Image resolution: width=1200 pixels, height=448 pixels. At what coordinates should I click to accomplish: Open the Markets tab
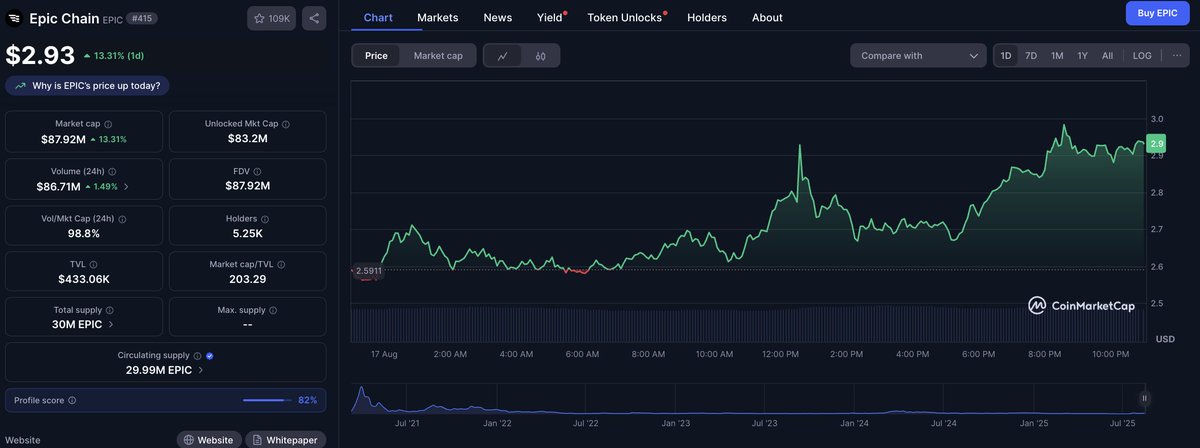(438, 18)
